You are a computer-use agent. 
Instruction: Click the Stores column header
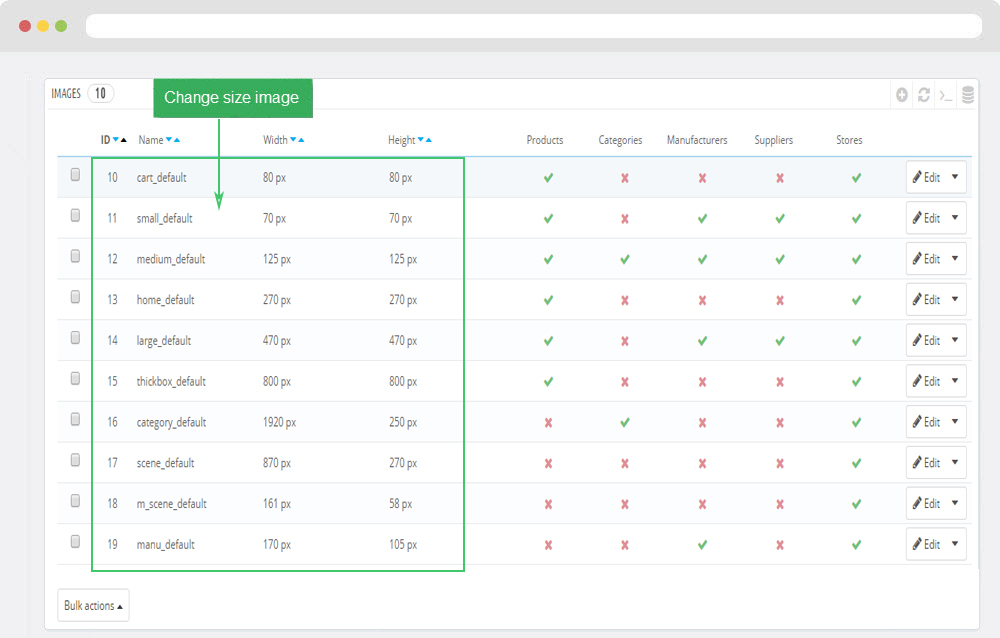tap(849, 140)
